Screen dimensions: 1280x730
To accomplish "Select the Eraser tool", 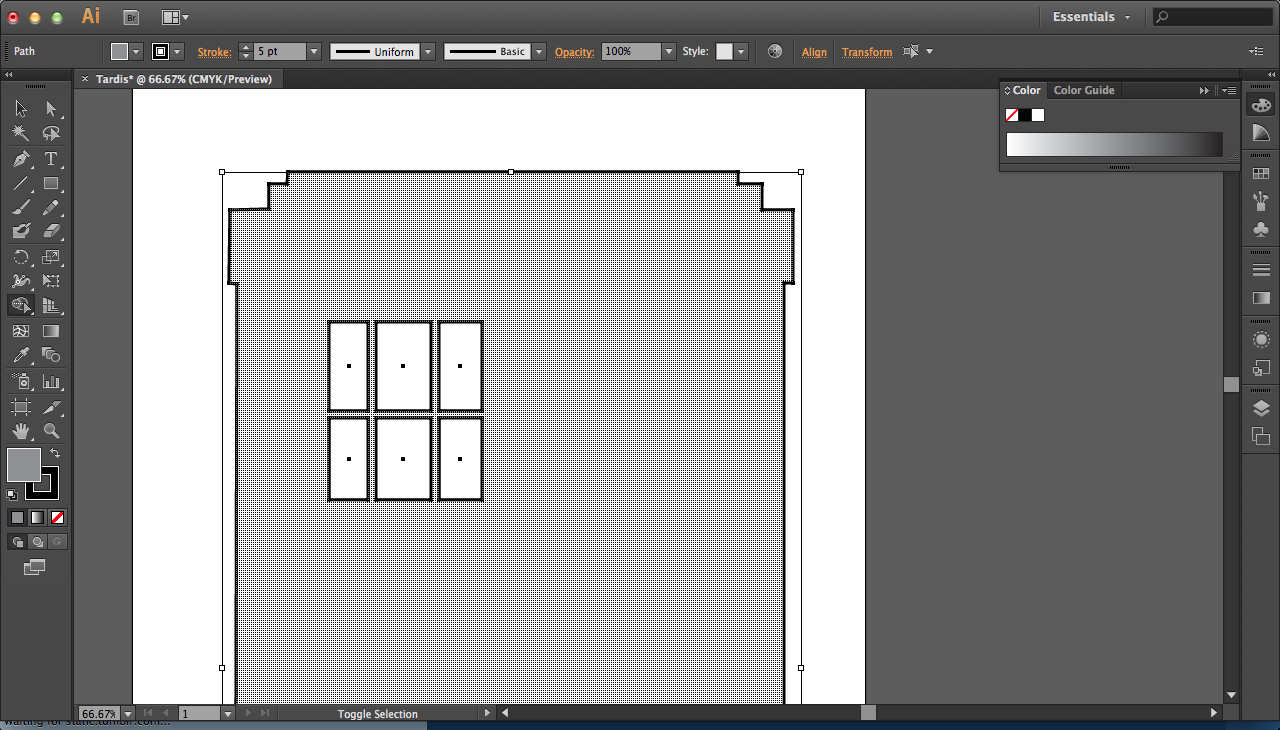I will (51, 231).
